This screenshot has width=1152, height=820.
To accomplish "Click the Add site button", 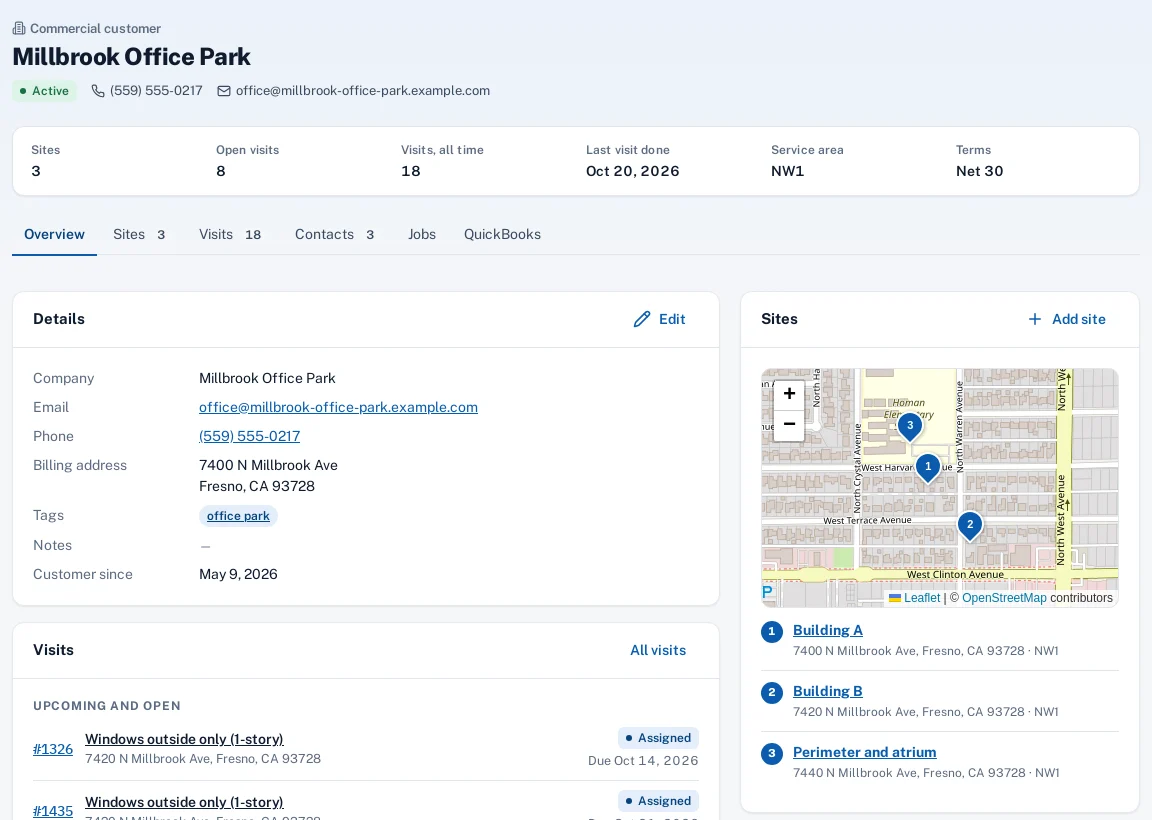I will (x=1067, y=319).
